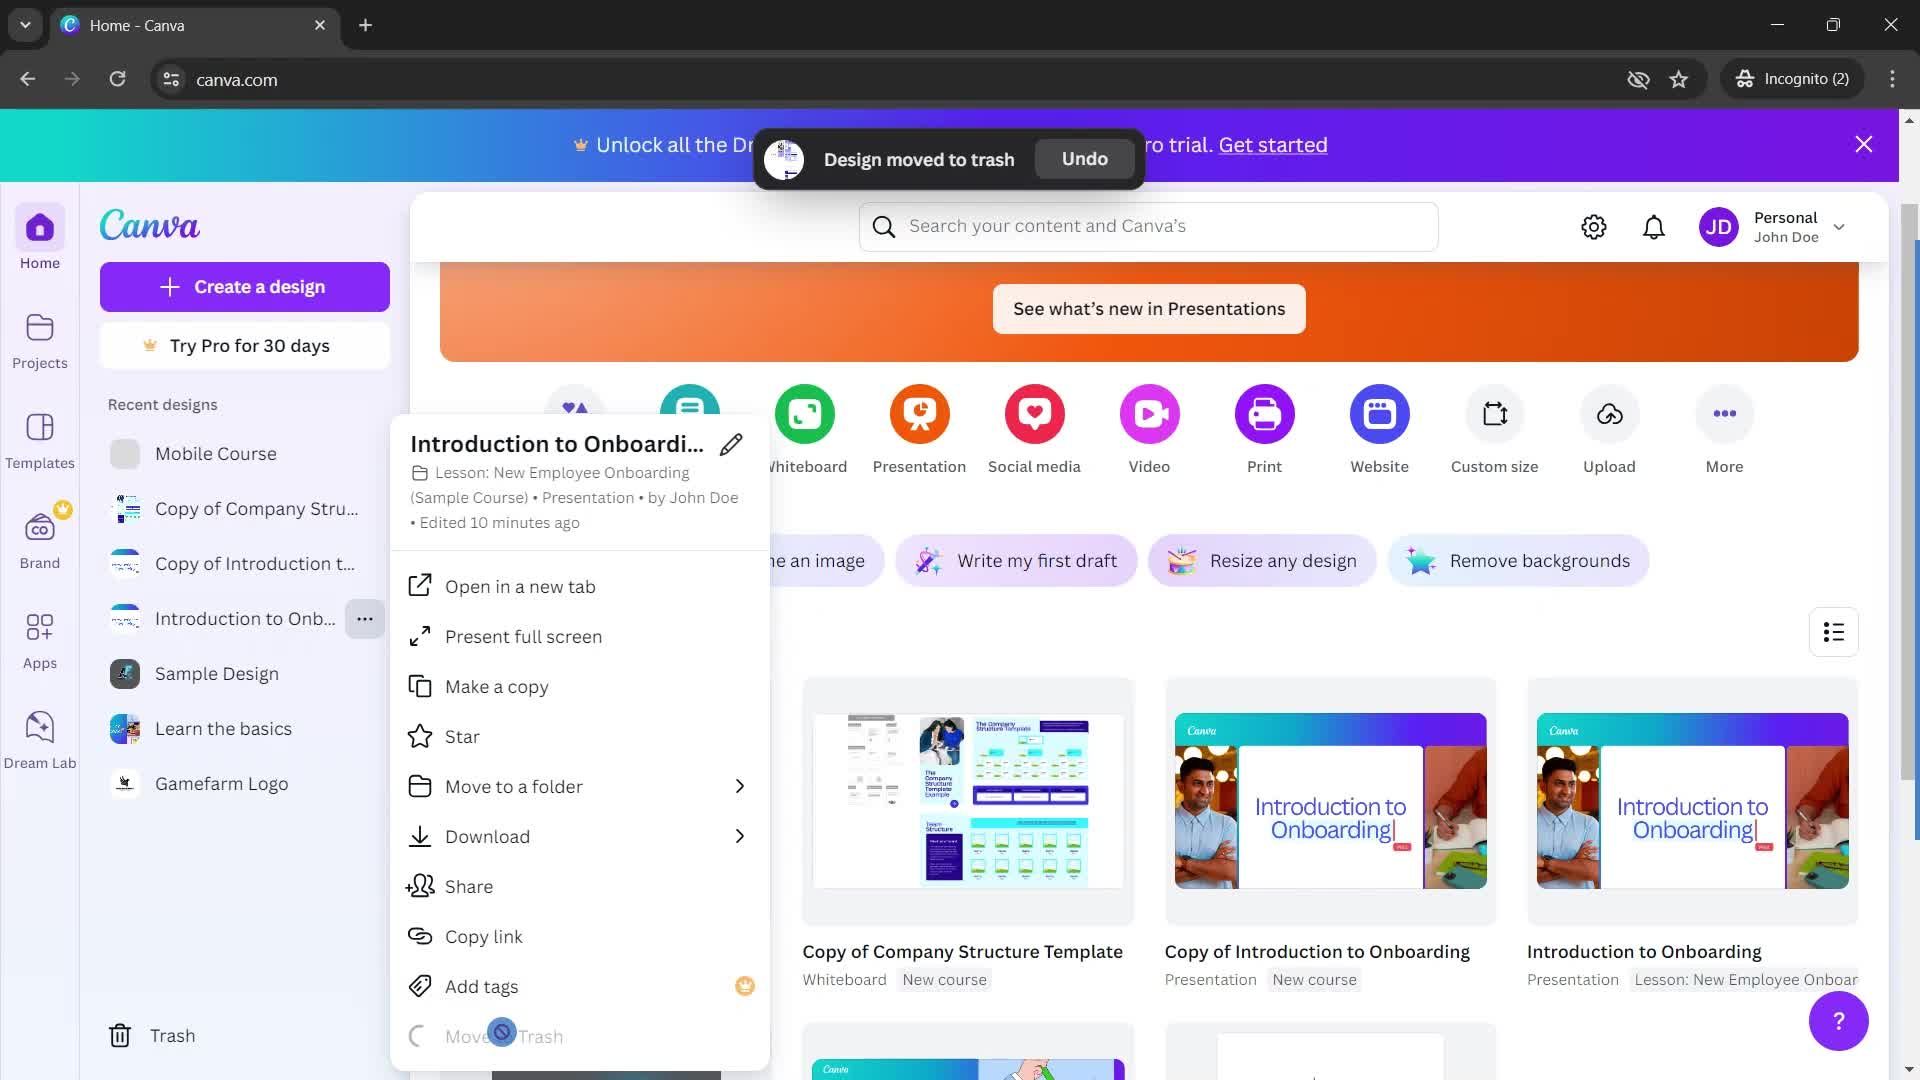Select the Print tool icon

coord(1263,413)
